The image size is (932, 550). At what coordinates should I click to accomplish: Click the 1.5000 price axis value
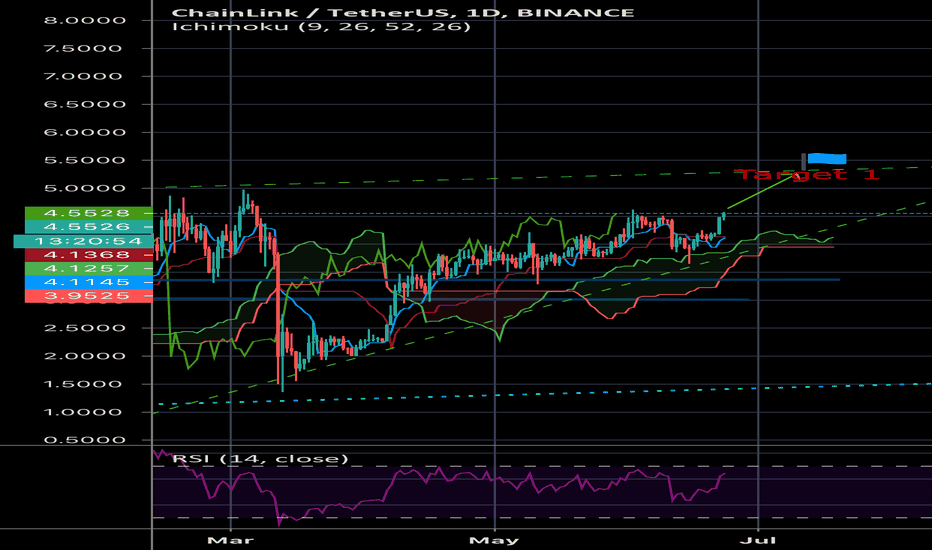click(x=83, y=384)
